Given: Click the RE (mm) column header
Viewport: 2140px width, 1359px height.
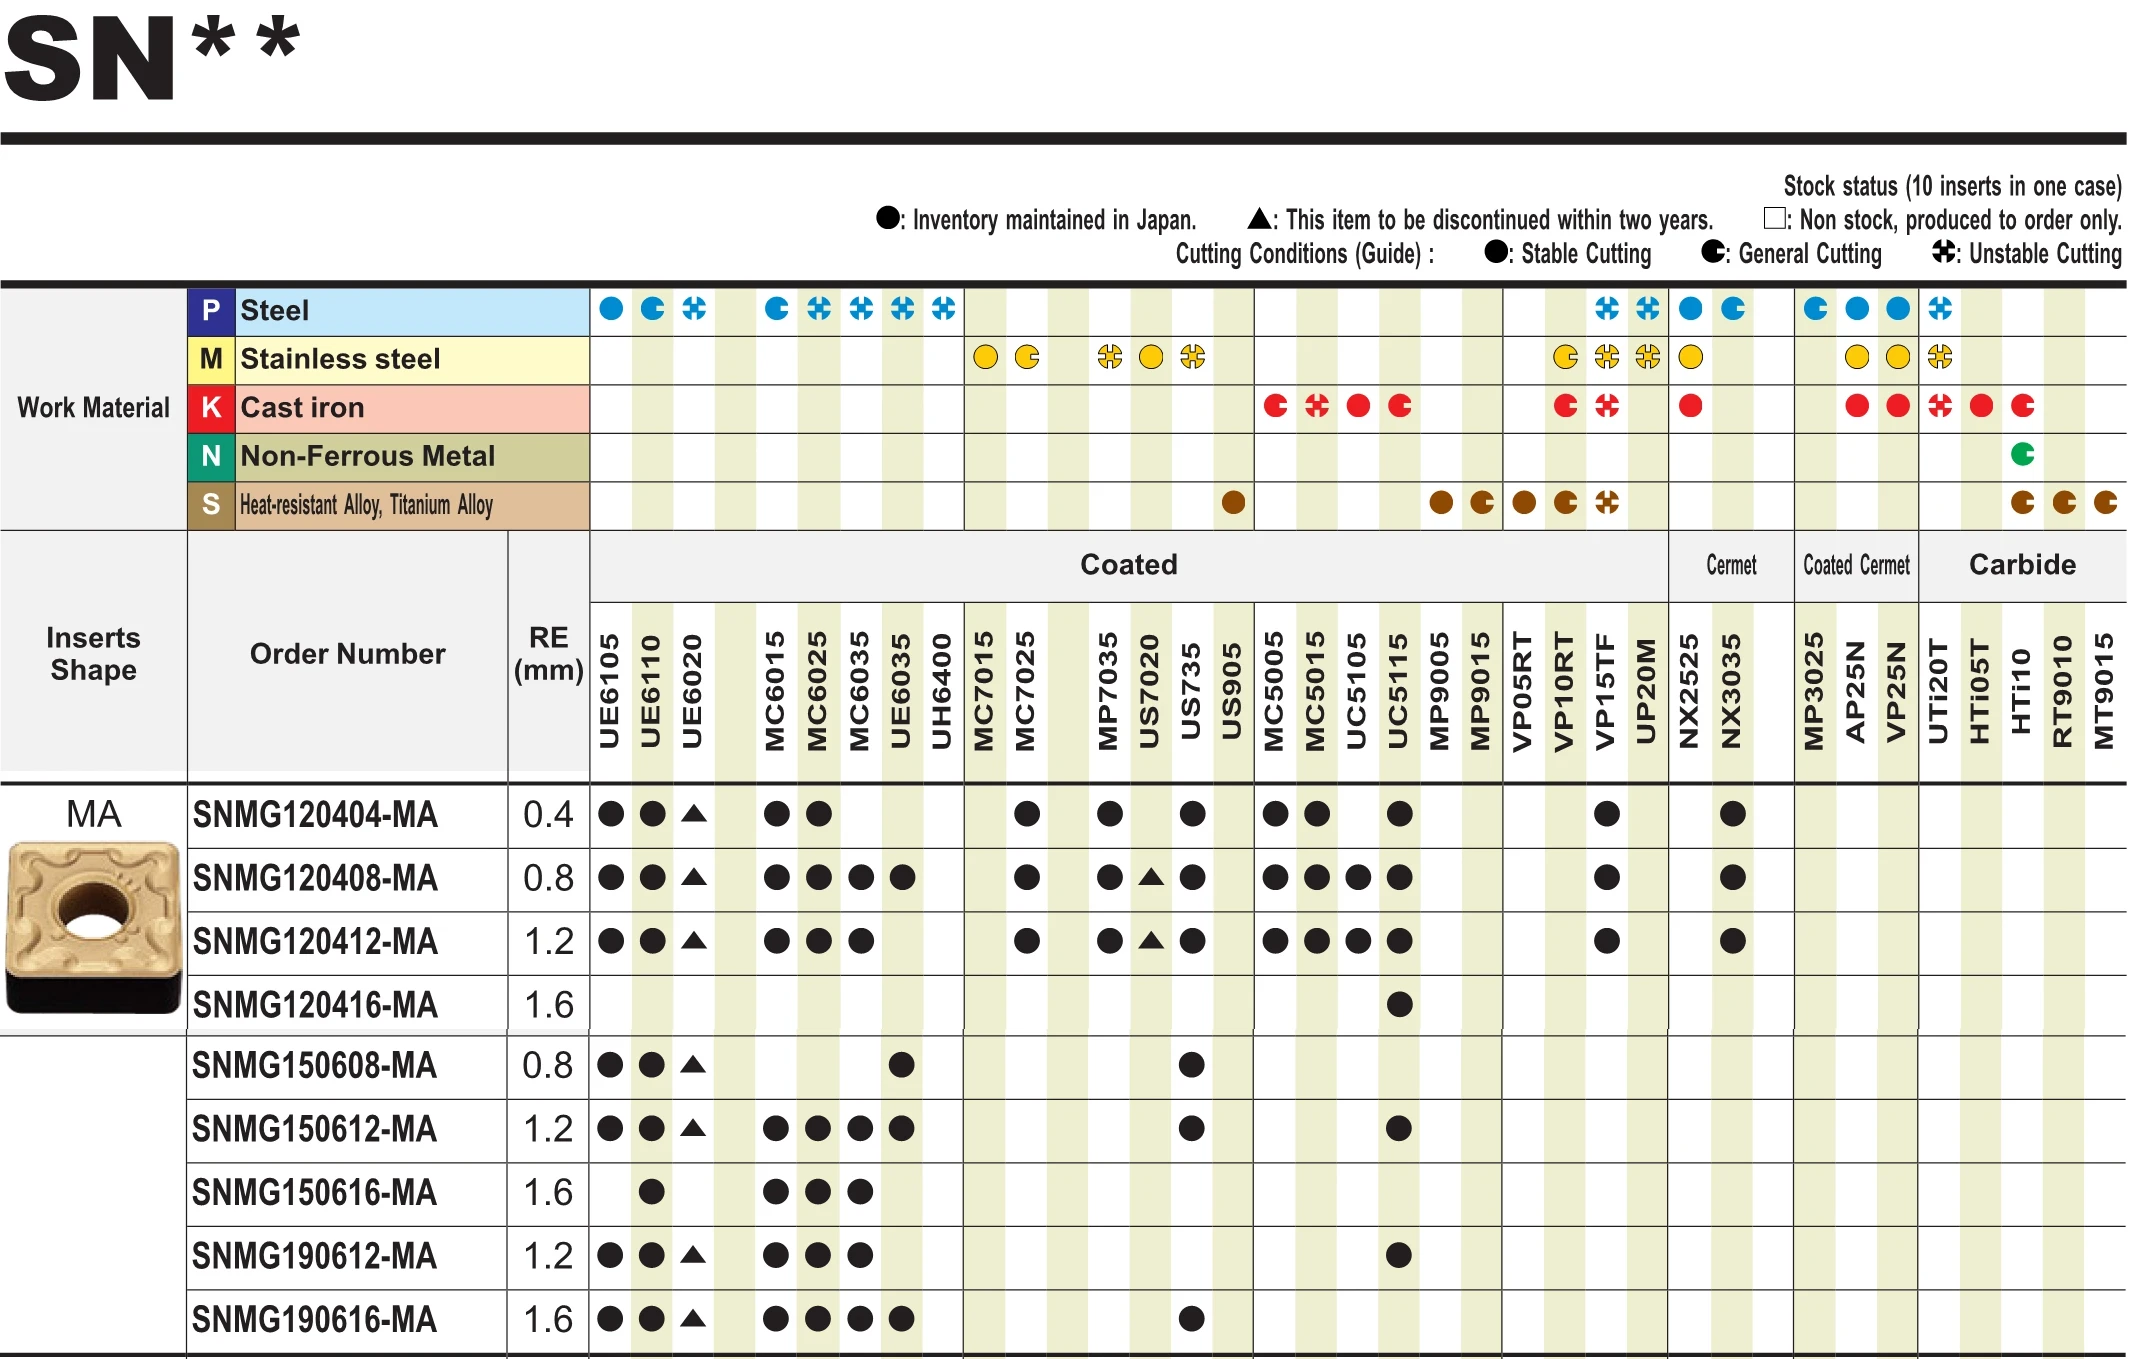Looking at the screenshot, I should pyautogui.click(x=548, y=654).
